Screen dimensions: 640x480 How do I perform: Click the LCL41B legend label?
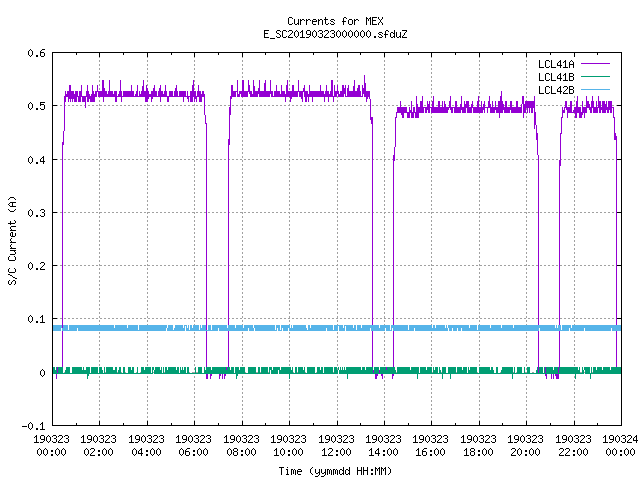tap(556, 77)
